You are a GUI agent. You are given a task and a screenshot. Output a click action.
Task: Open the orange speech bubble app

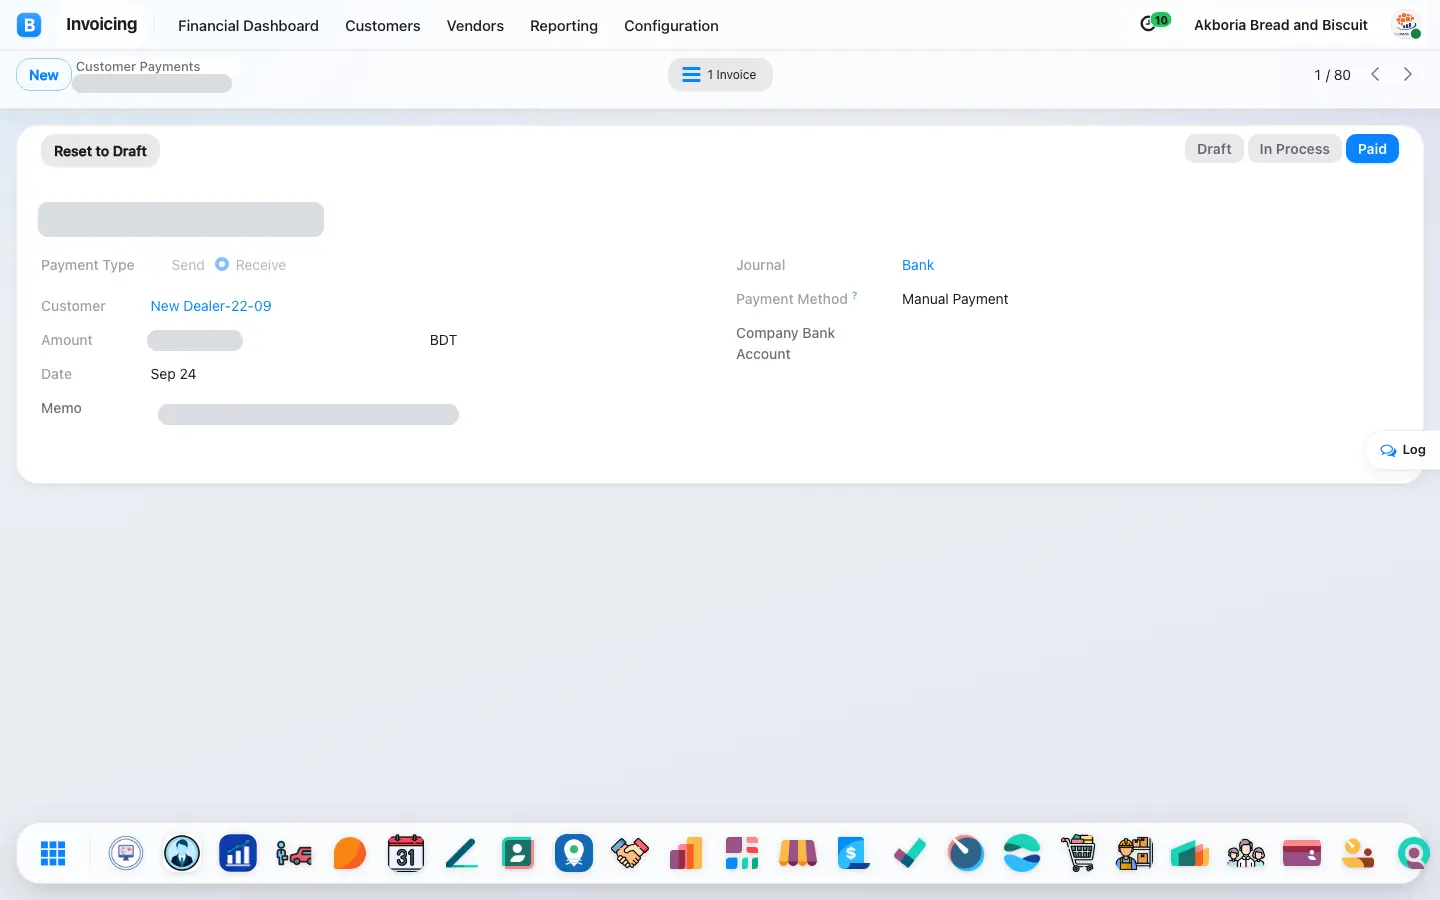click(x=350, y=853)
